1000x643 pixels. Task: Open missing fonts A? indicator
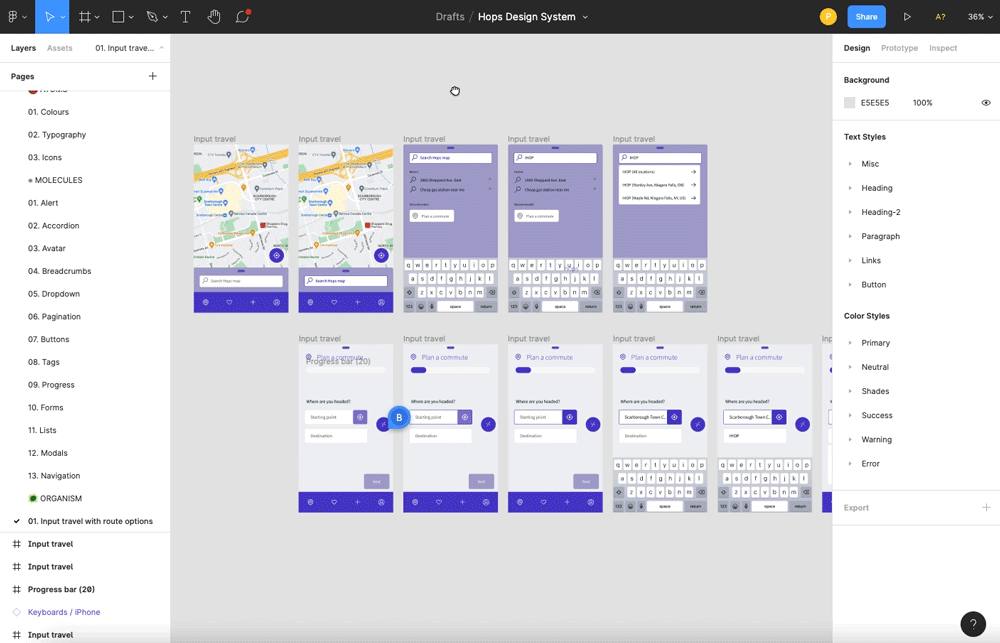[x=940, y=17]
